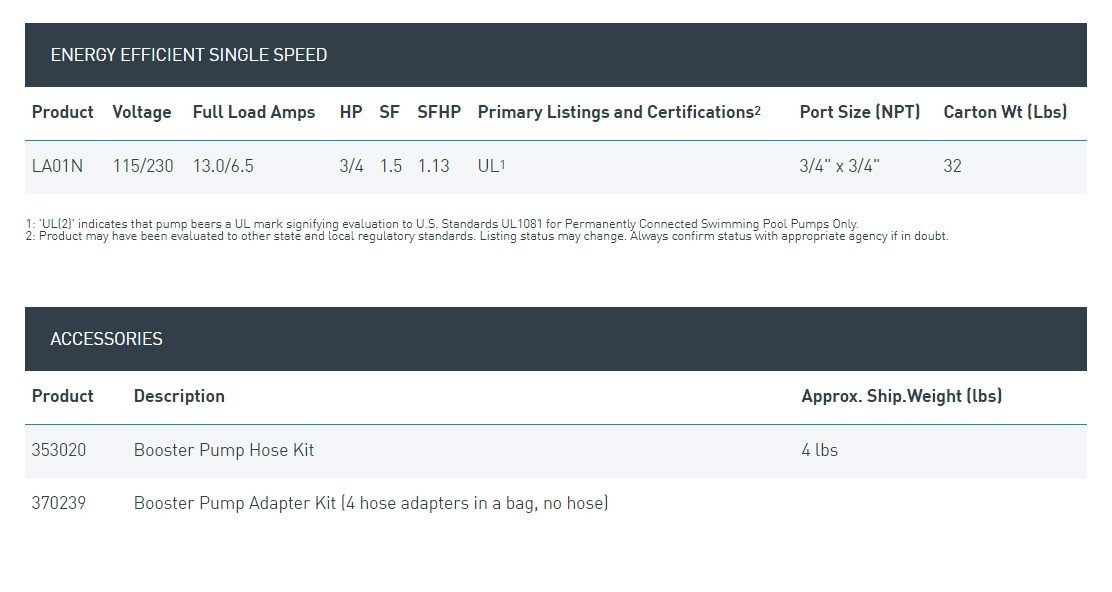Image resolution: width=1112 pixels, height=592 pixels.
Task: Click the 115/230 voltage value
Action: 143,166
